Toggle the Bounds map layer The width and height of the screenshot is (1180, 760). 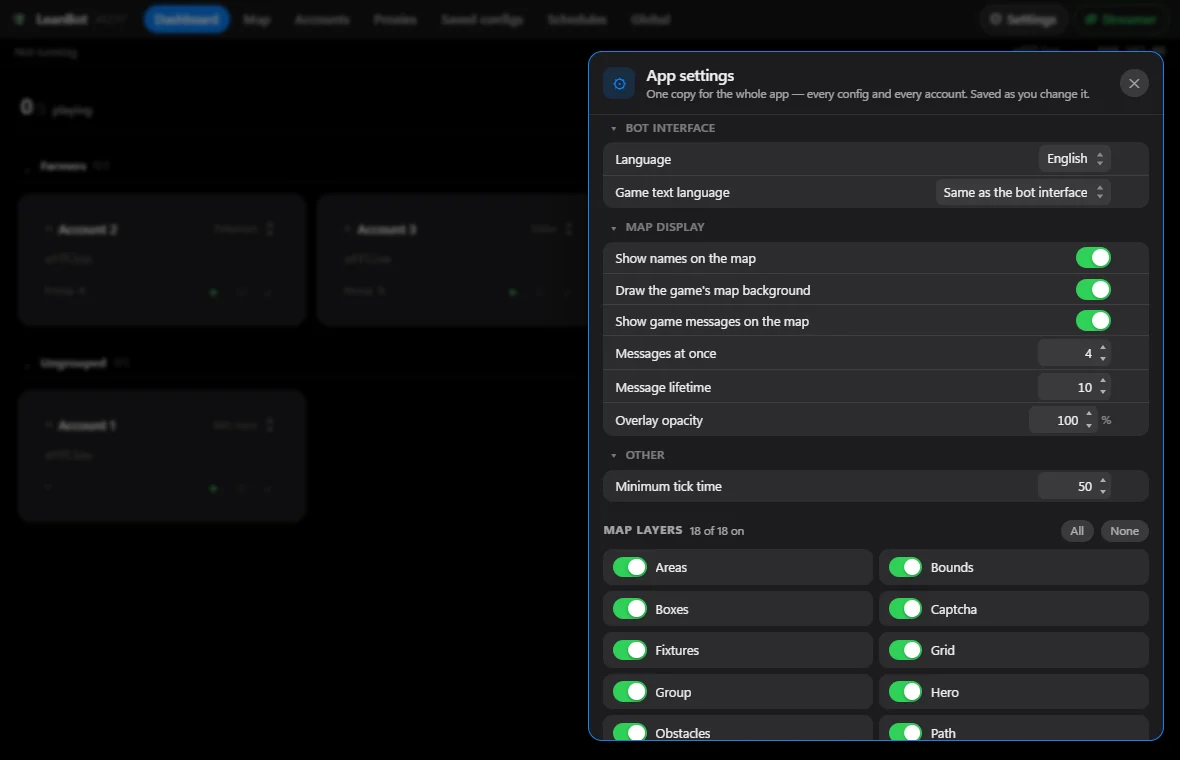click(x=905, y=567)
